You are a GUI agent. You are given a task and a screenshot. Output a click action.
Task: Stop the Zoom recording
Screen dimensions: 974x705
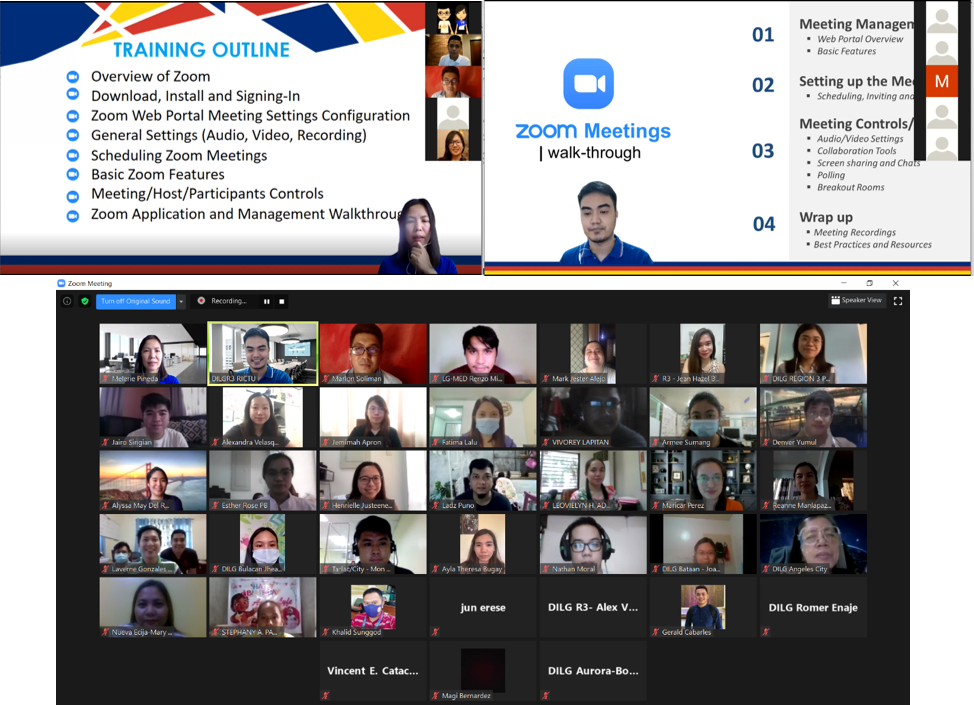coord(281,301)
